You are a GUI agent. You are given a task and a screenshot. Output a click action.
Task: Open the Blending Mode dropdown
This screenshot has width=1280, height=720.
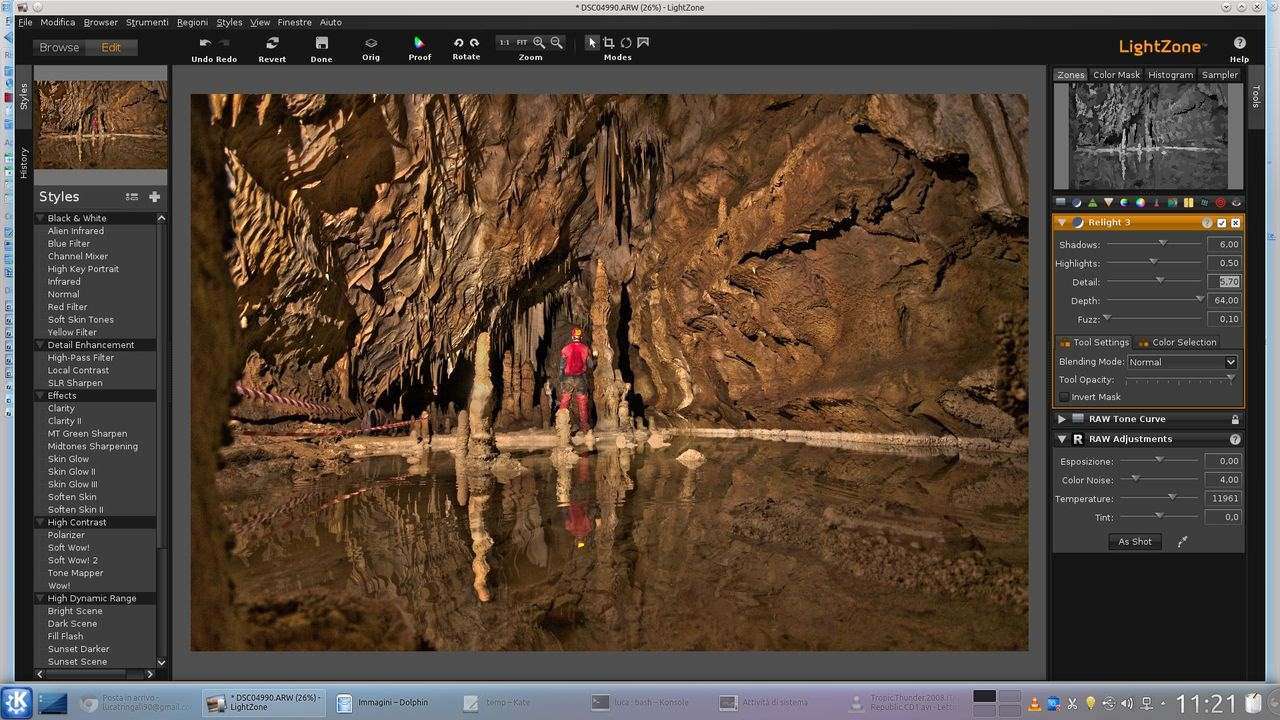1182,362
